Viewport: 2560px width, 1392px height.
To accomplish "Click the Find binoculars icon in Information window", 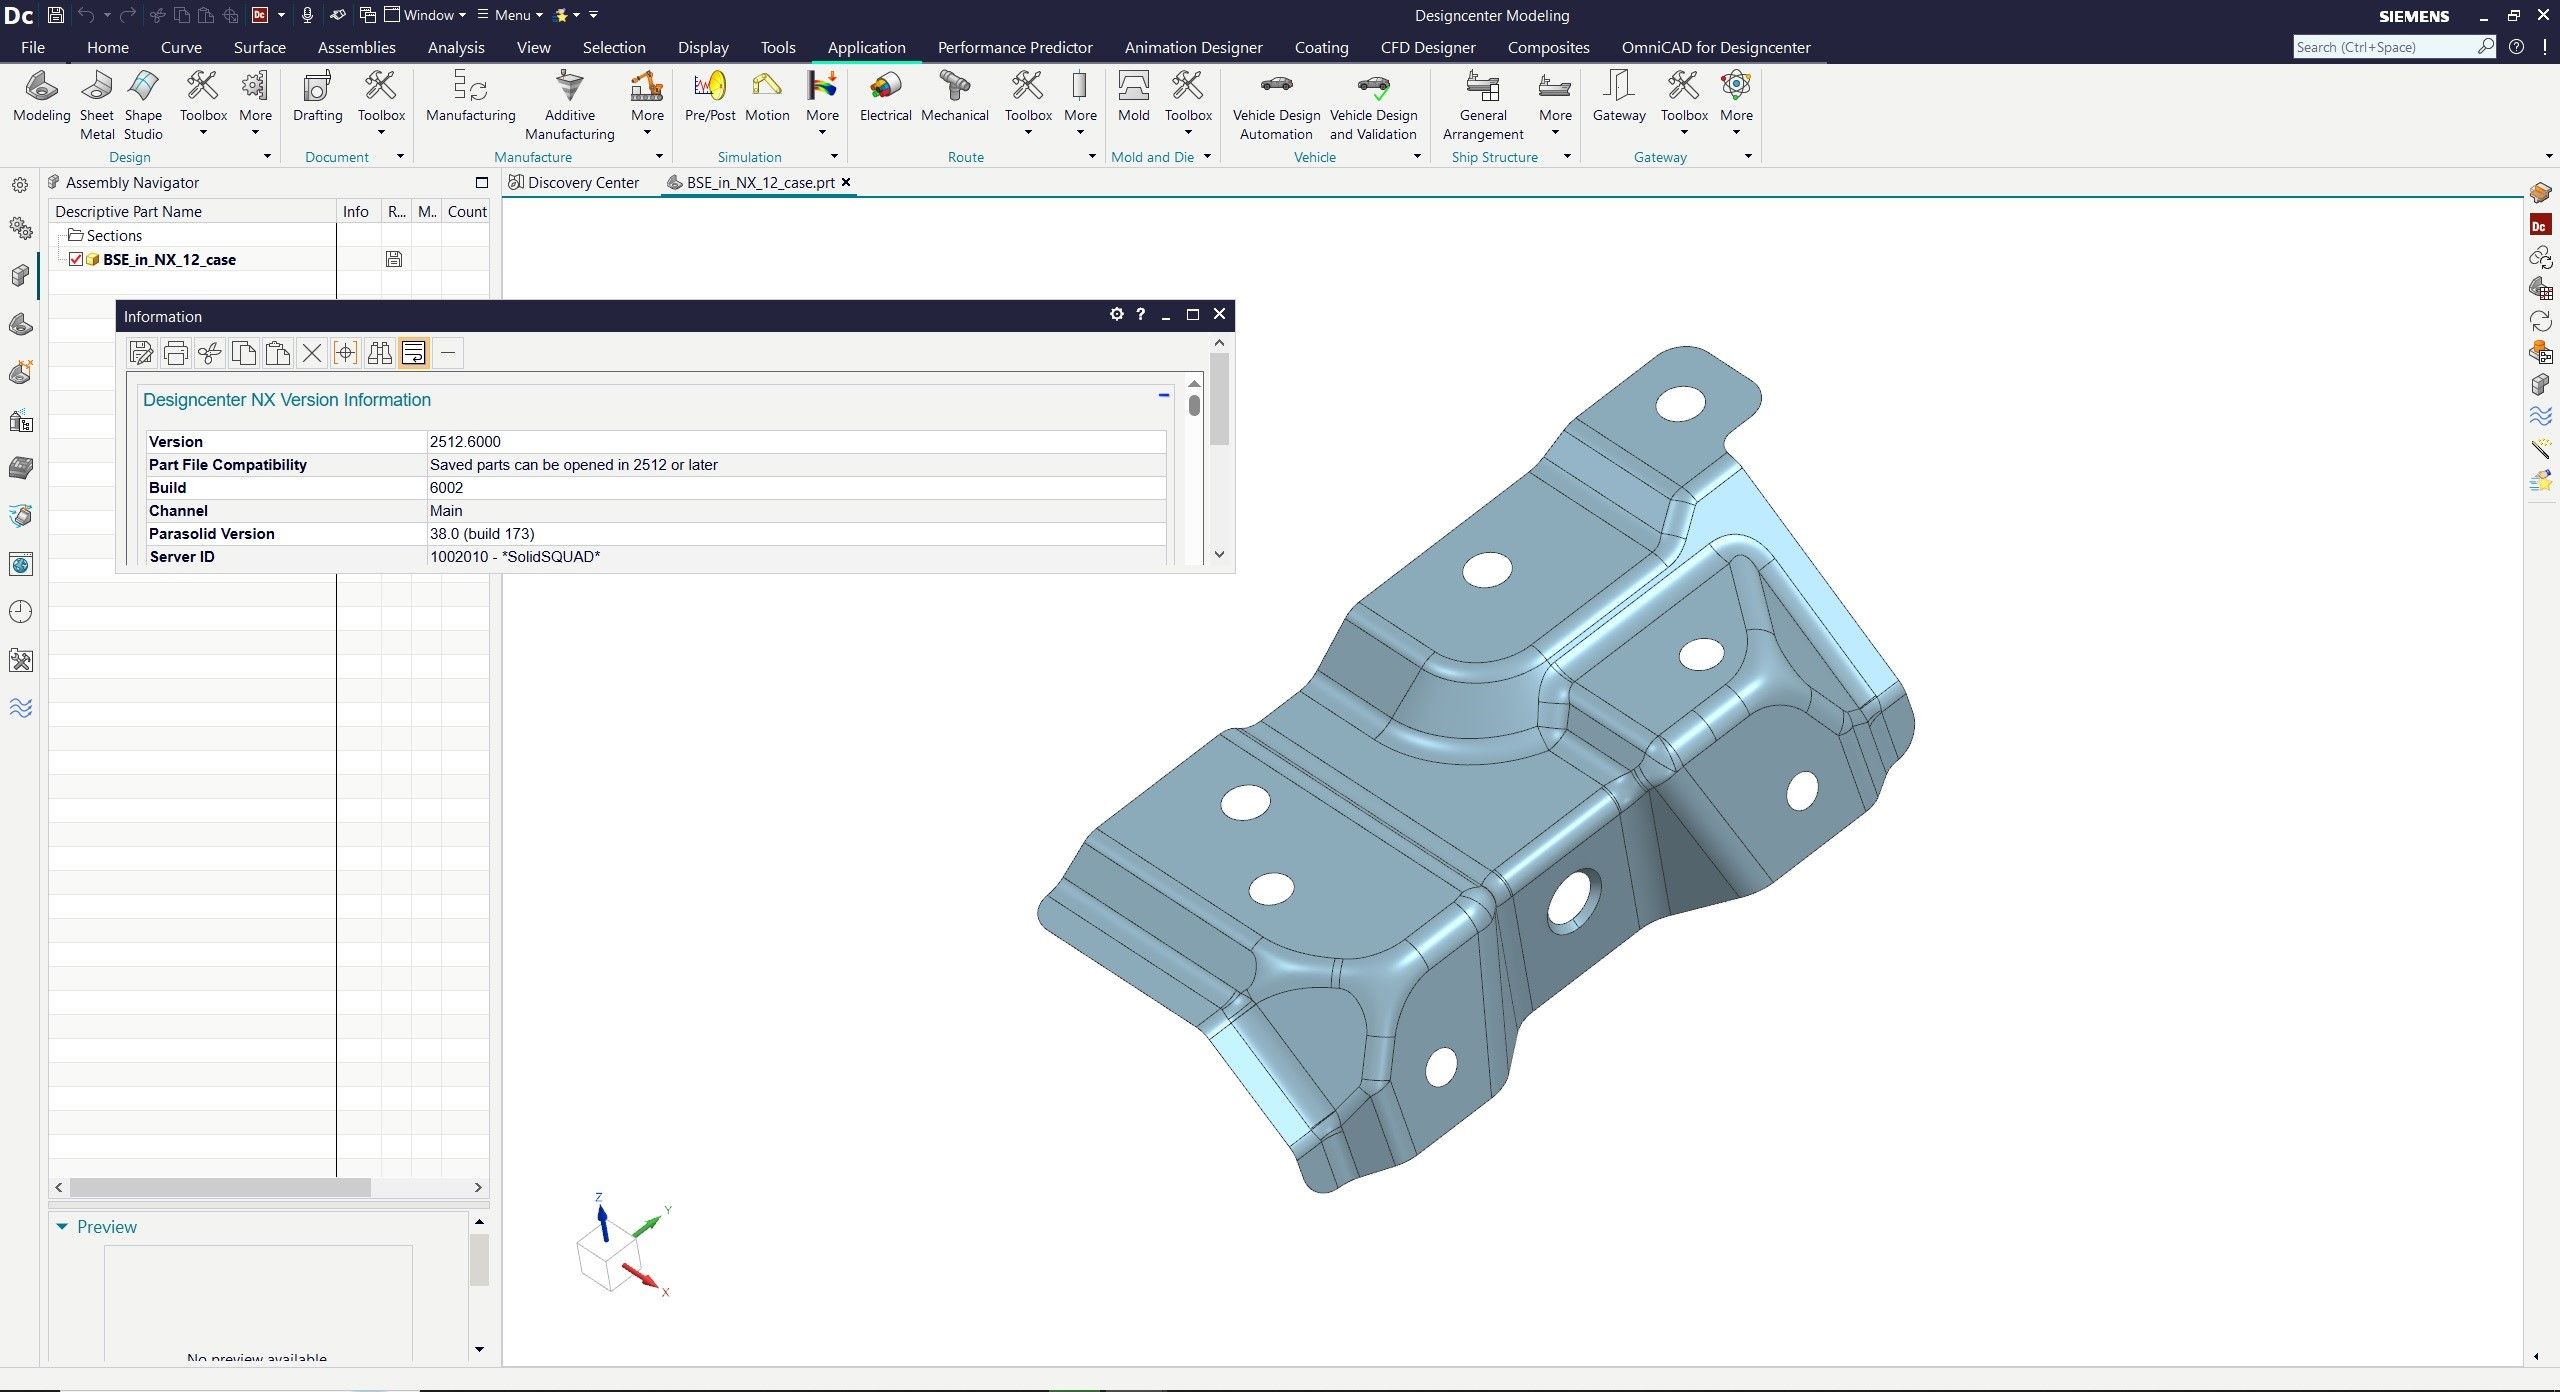I will (x=379, y=353).
